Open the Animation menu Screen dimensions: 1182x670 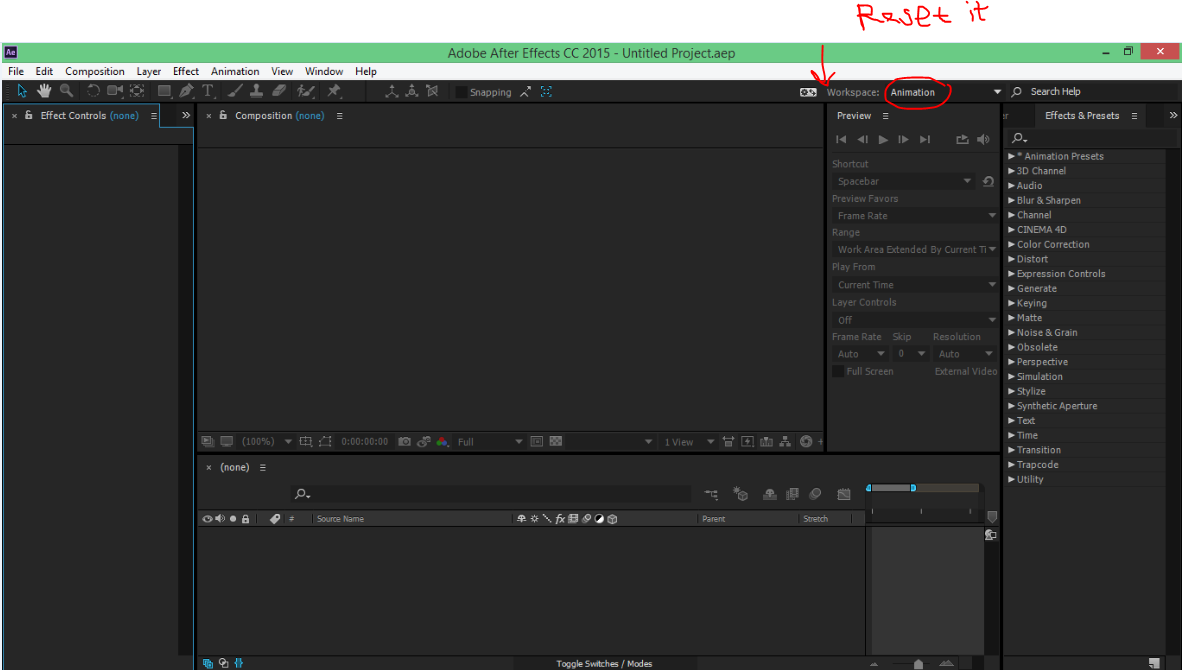coord(235,72)
